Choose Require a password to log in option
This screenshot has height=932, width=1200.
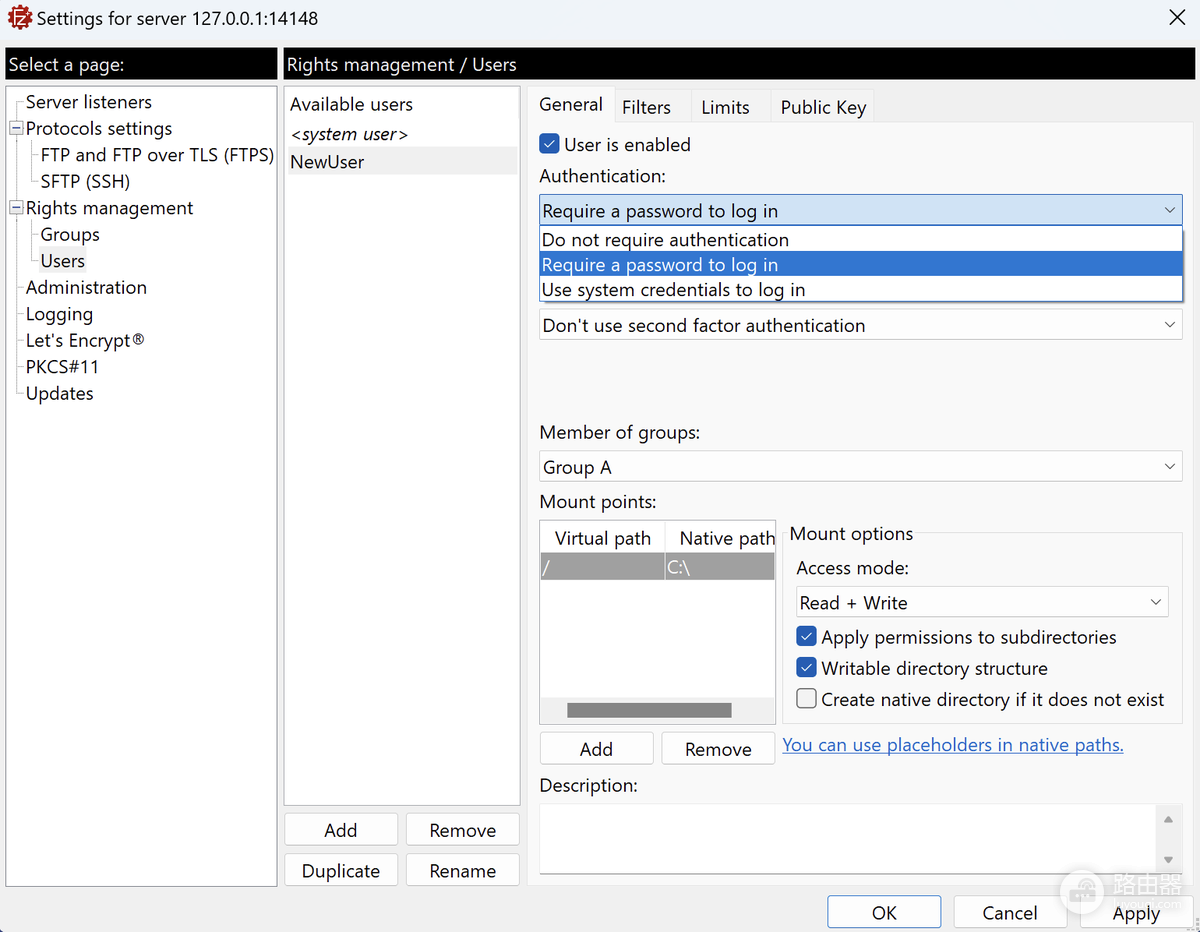[x=861, y=265]
